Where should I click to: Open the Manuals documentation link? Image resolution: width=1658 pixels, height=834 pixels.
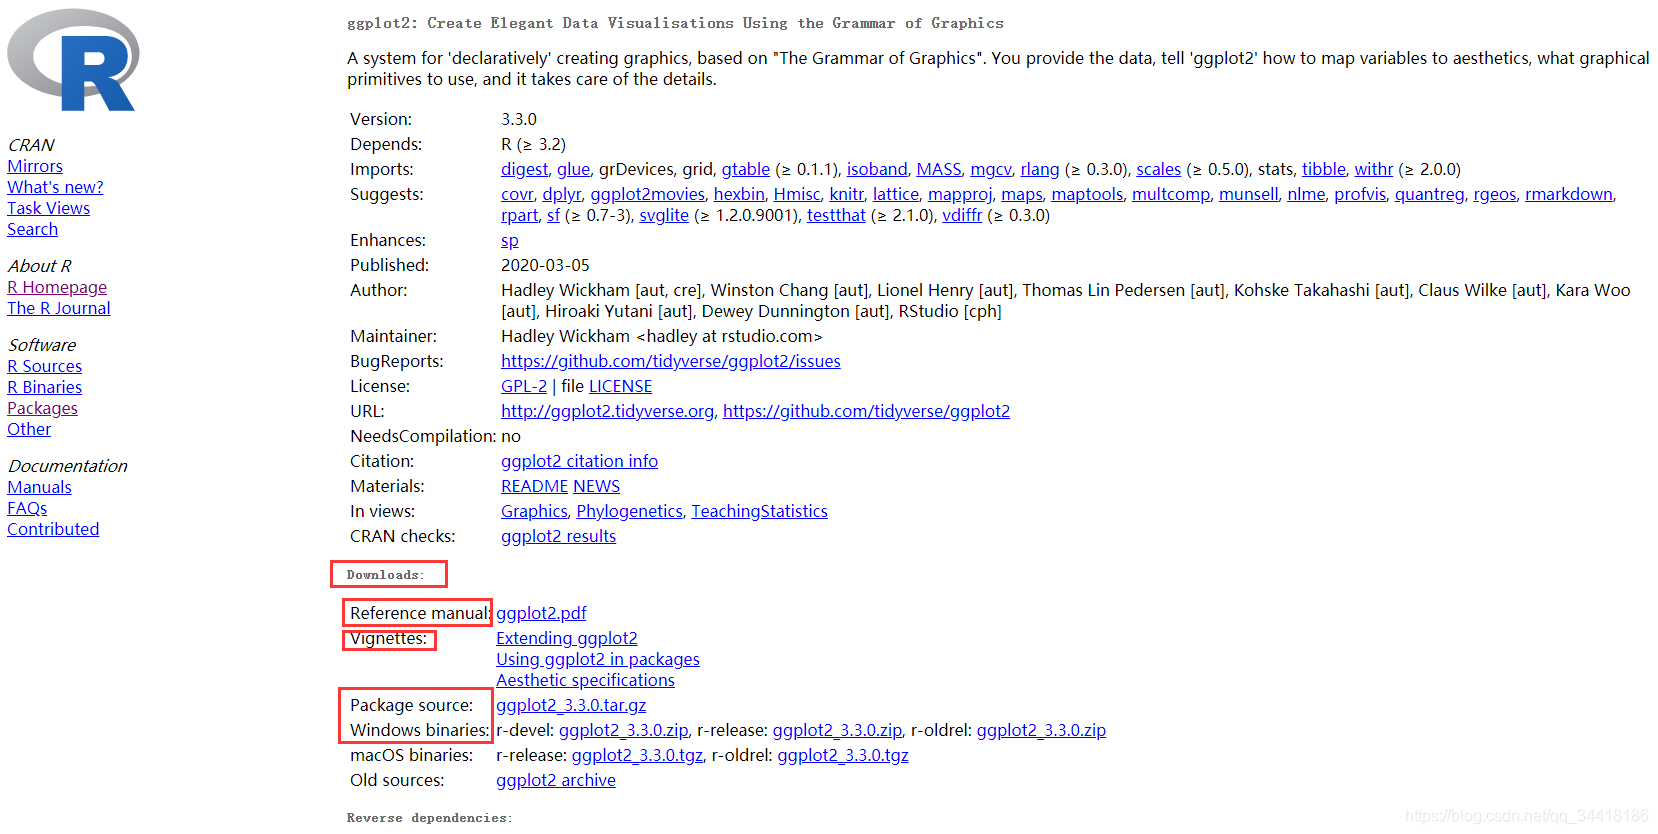click(x=39, y=487)
